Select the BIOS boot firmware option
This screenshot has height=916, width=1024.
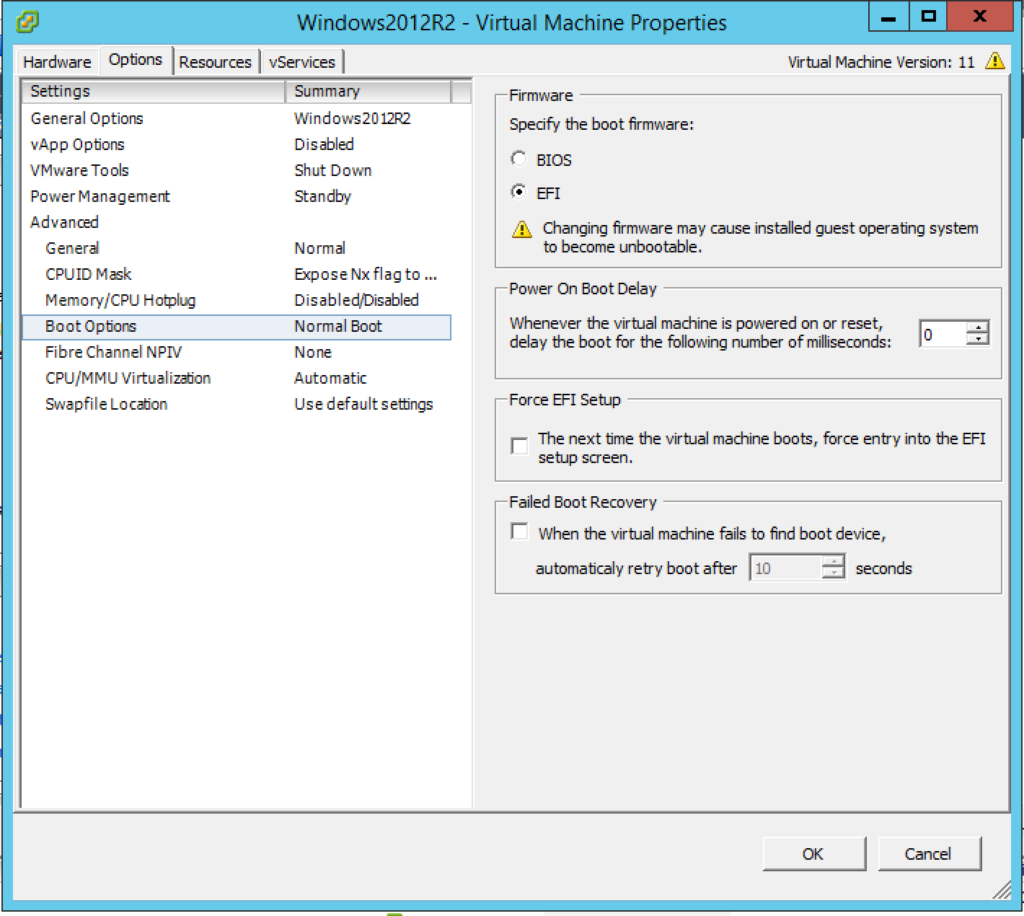click(x=518, y=158)
